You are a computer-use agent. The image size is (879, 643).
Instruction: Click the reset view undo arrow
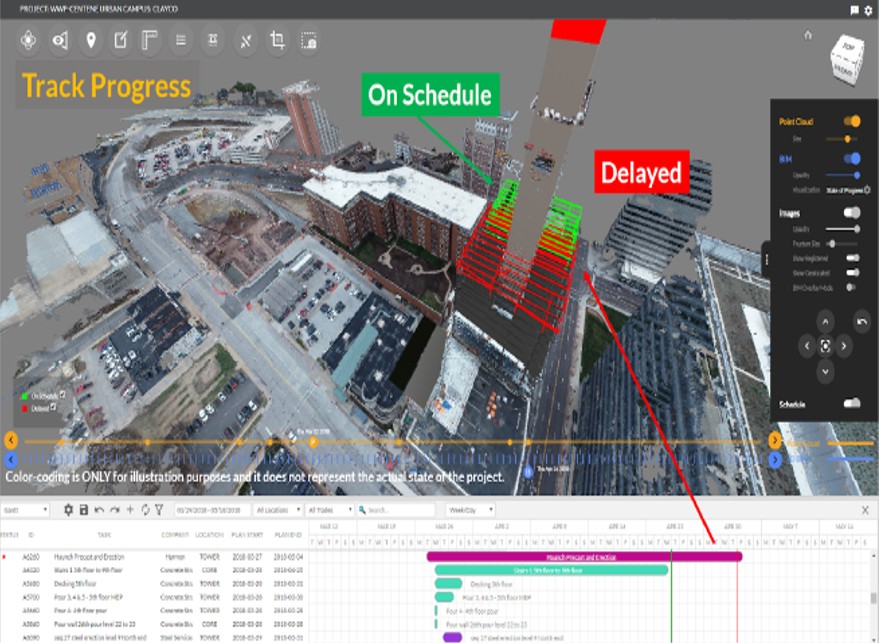[x=862, y=321]
